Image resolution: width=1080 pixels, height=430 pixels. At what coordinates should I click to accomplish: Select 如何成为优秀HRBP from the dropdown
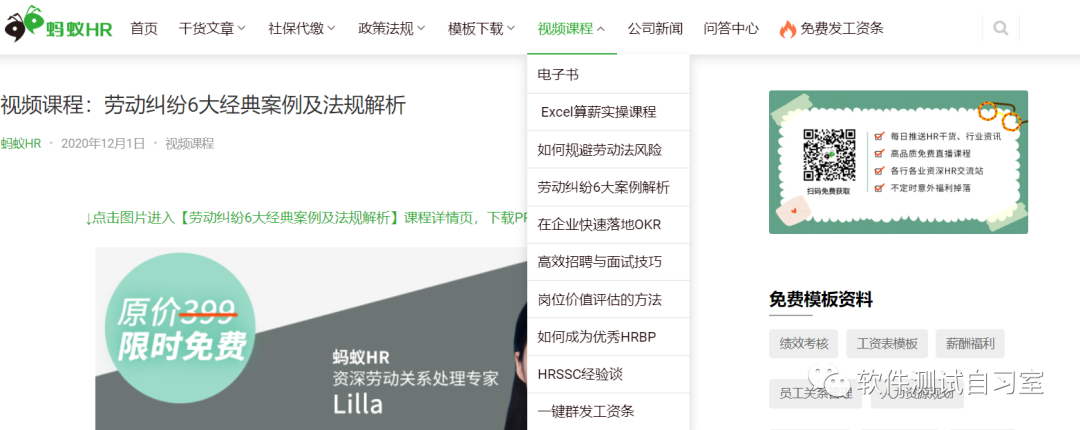click(608, 337)
